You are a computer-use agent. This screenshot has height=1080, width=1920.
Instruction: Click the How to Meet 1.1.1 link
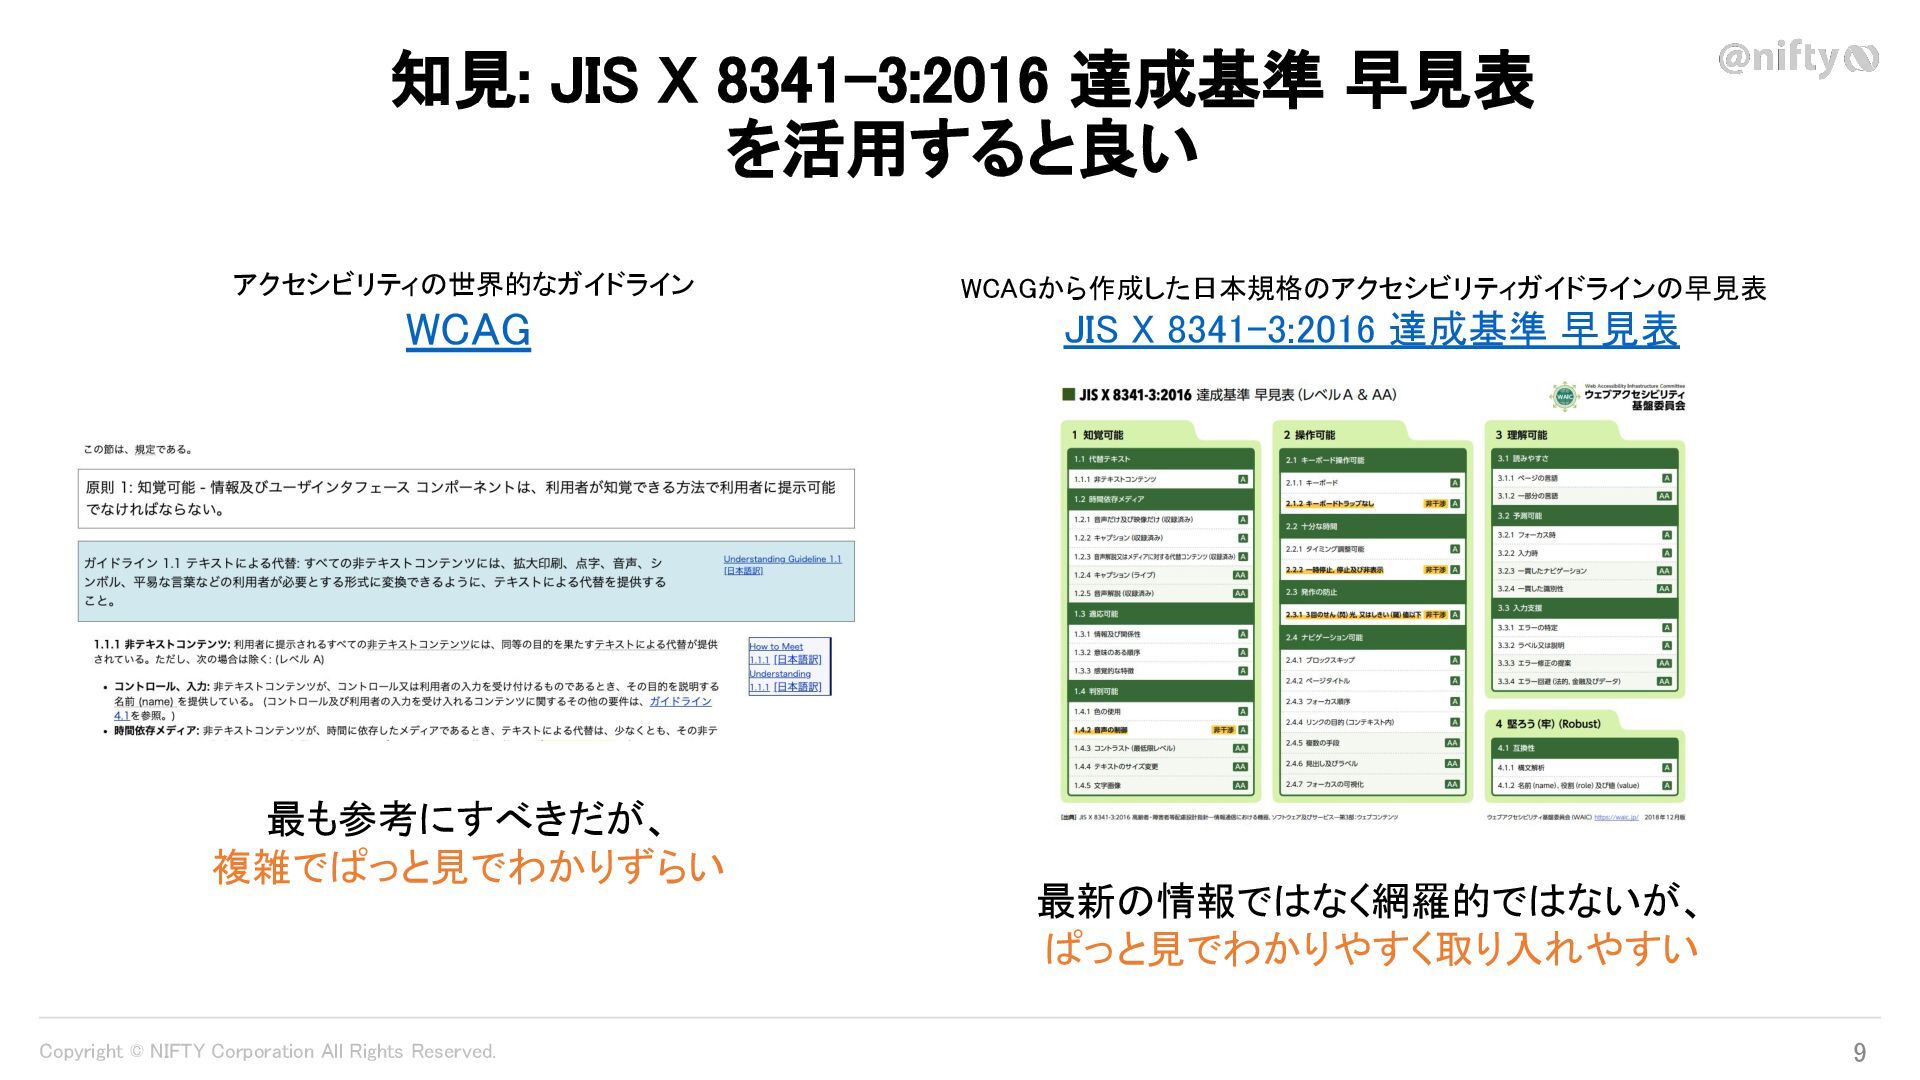[776, 647]
